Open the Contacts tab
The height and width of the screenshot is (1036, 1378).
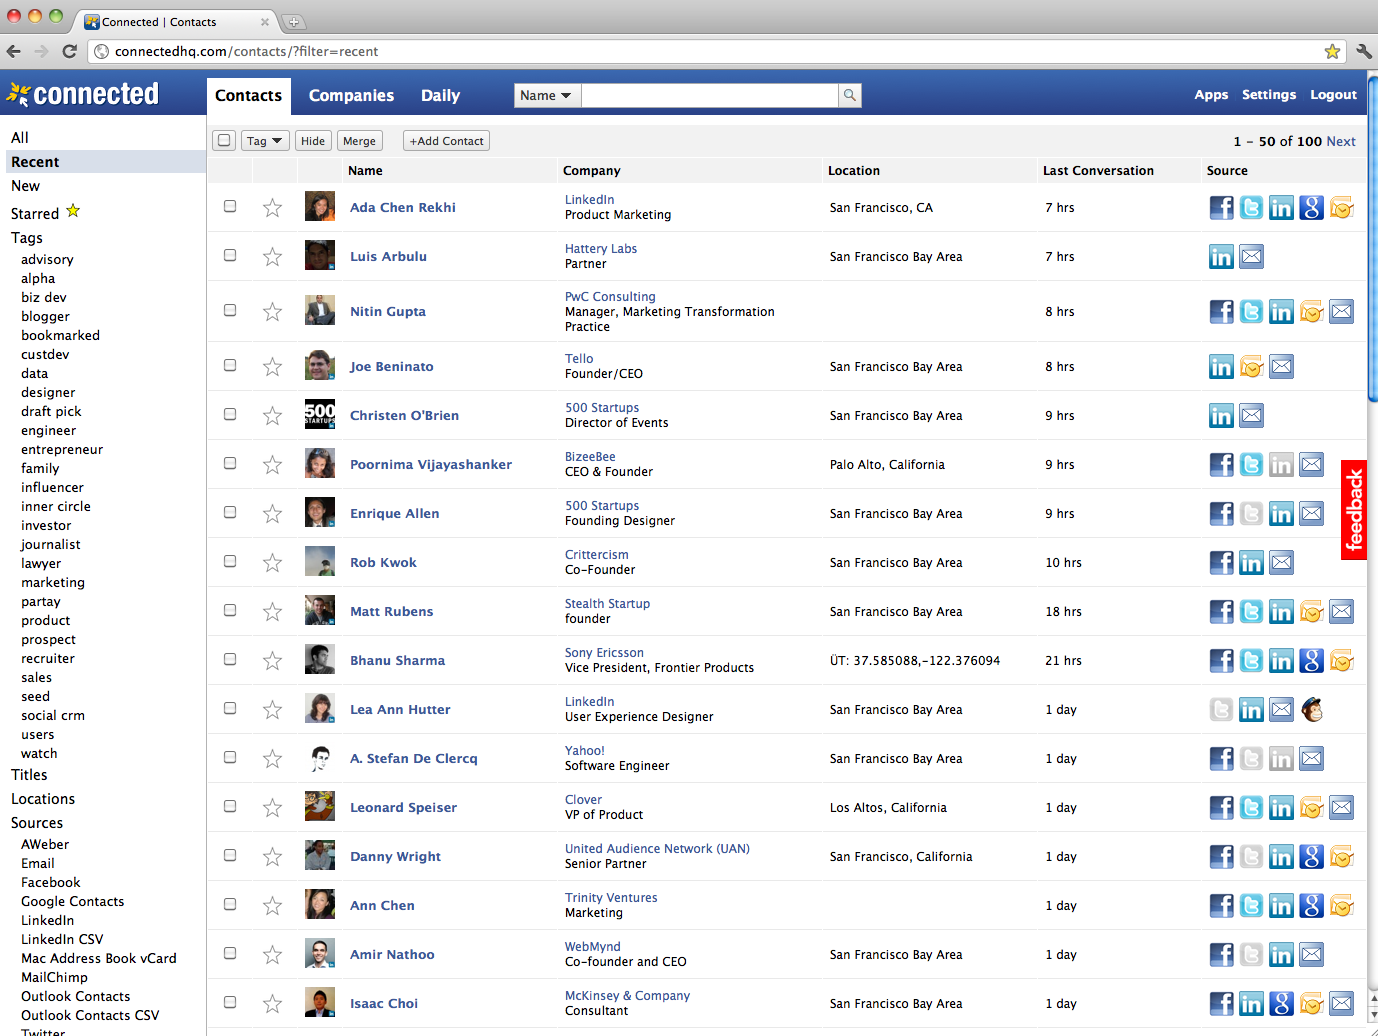248,96
